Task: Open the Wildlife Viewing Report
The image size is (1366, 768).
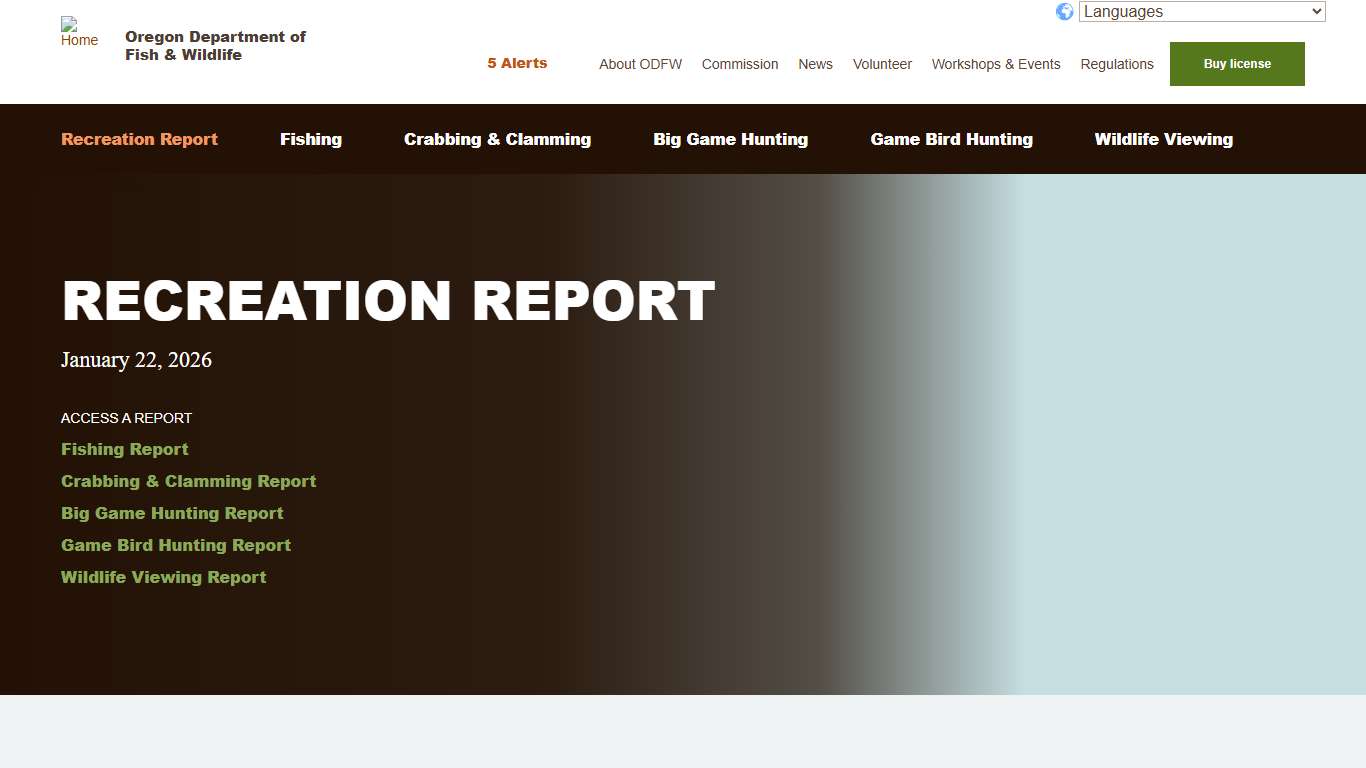Action: tap(163, 577)
